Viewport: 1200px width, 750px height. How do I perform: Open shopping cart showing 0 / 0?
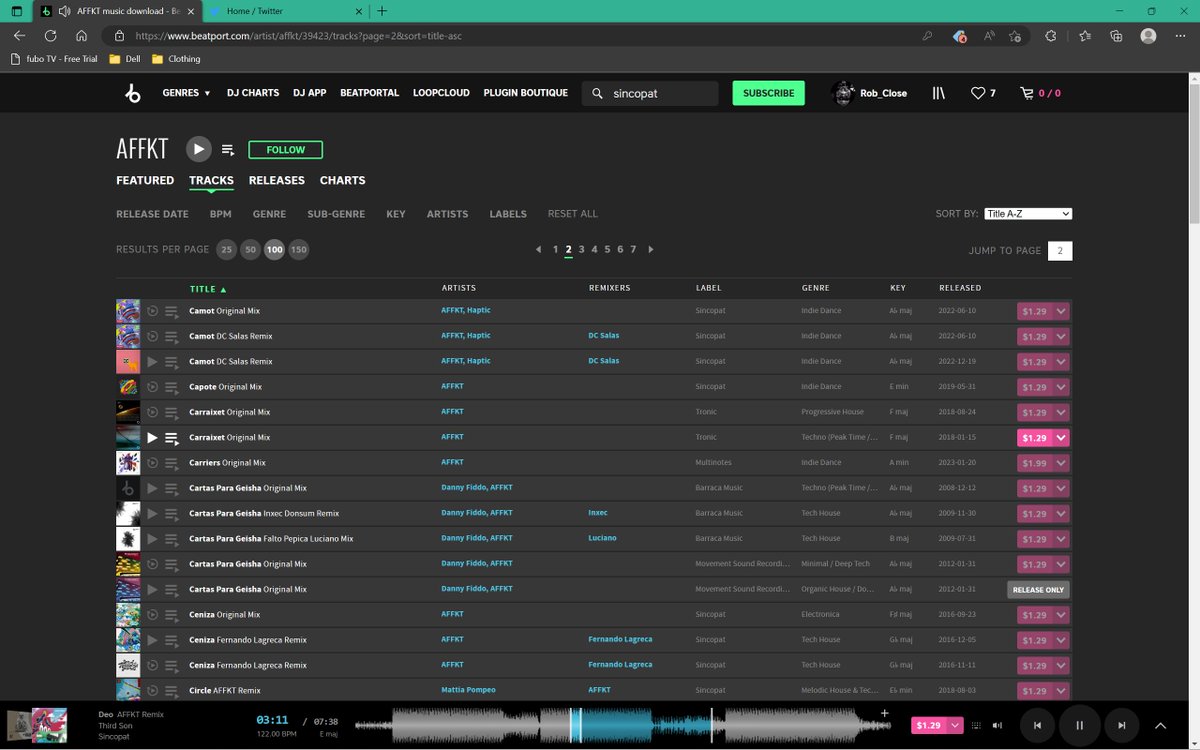(x=1040, y=93)
